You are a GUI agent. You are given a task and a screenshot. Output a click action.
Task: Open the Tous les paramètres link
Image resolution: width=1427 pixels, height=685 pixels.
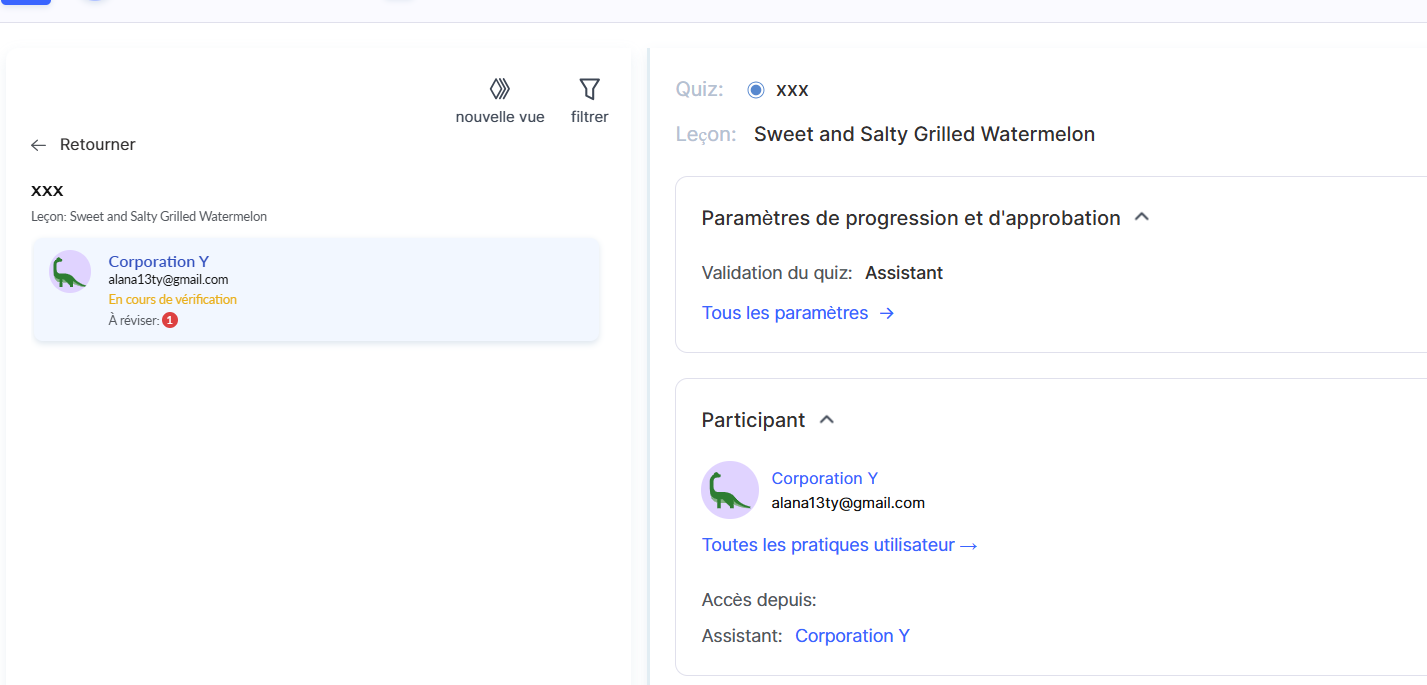785,313
